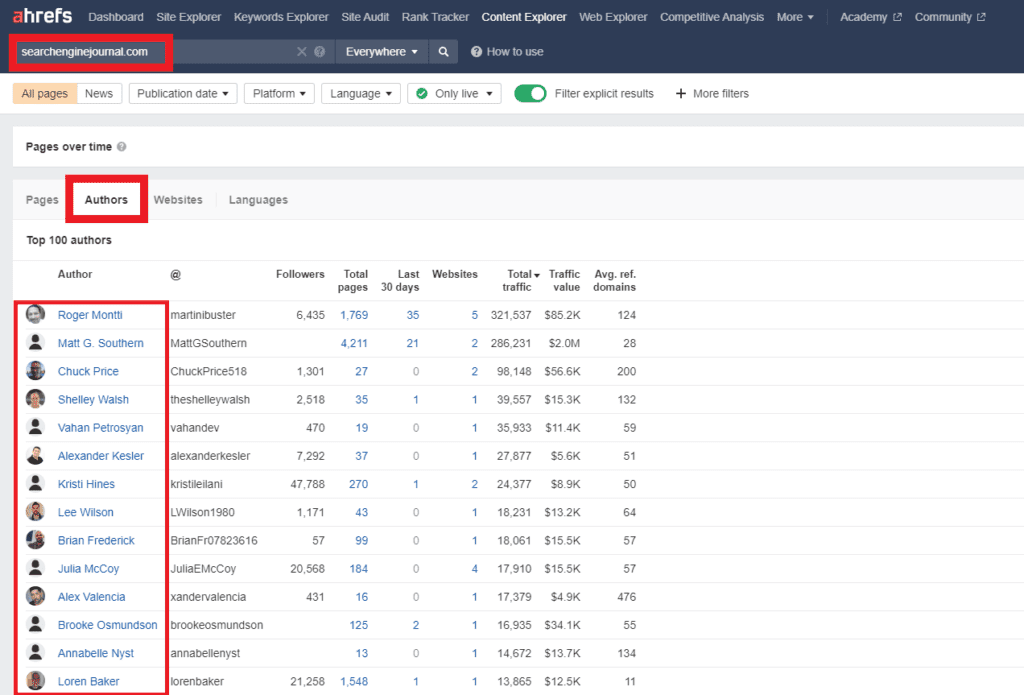Image resolution: width=1024 pixels, height=695 pixels.
Task: Select the Authors tab
Action: click(x=106, y=200)
